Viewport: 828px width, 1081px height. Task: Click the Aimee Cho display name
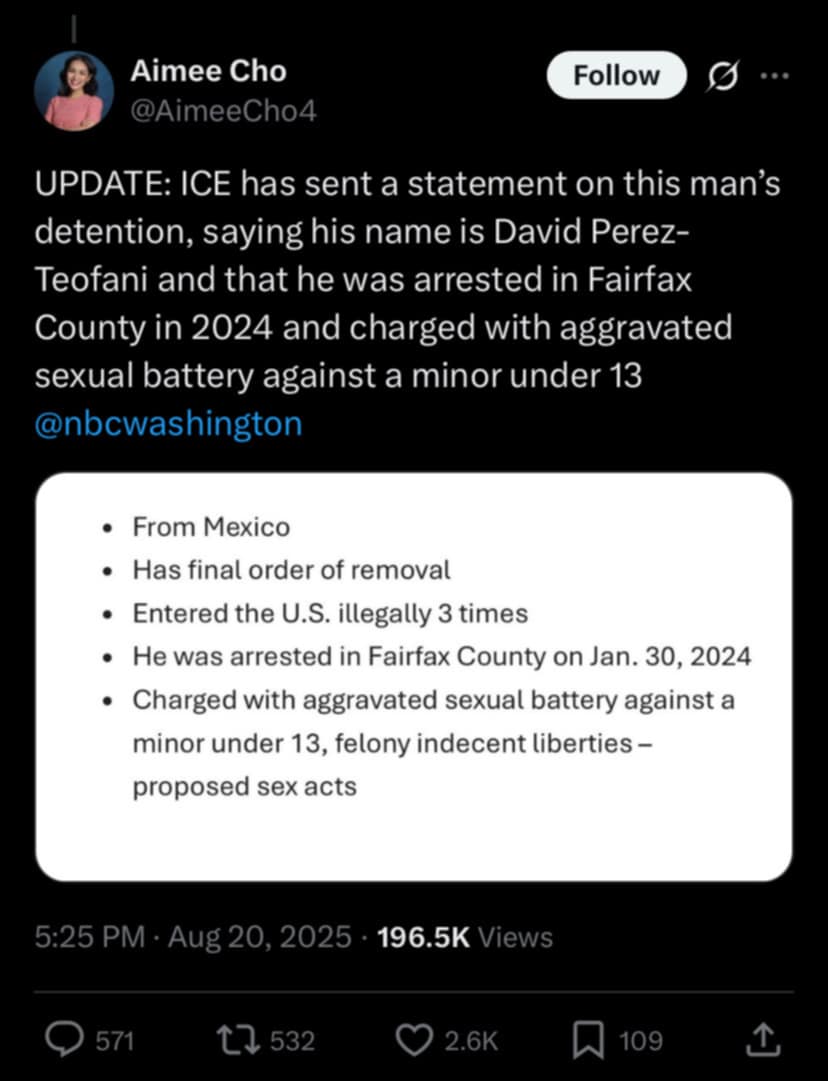click(x=208, y=71)
